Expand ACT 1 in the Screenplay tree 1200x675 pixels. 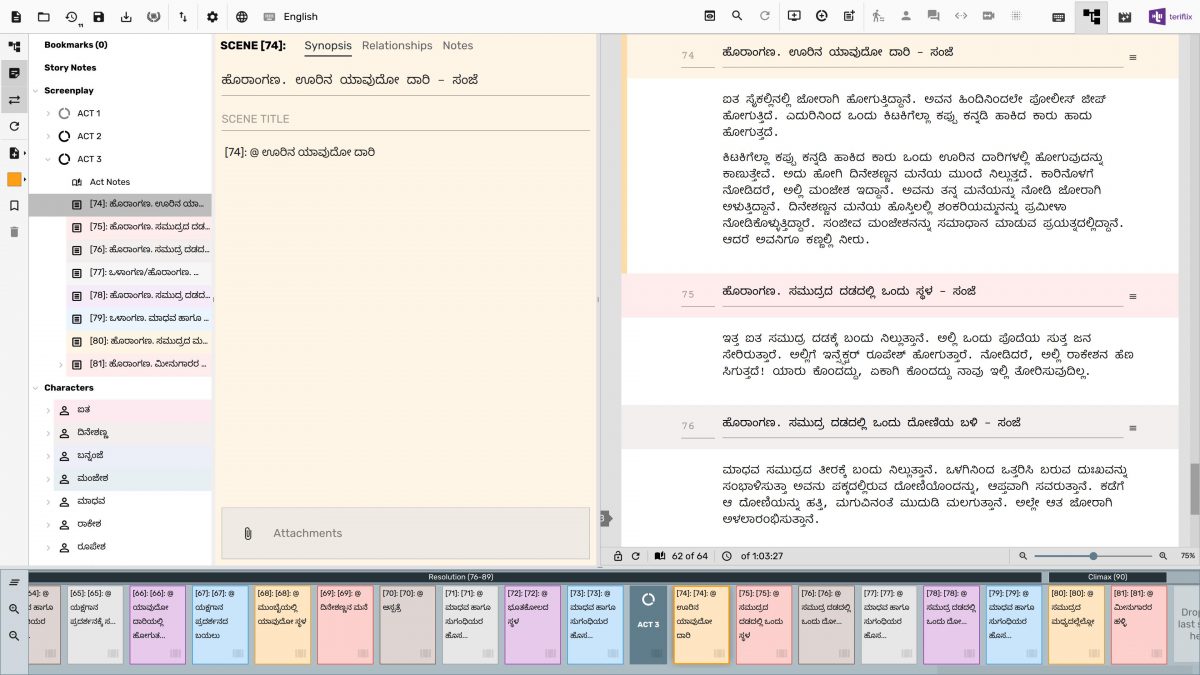click(47, 112)
